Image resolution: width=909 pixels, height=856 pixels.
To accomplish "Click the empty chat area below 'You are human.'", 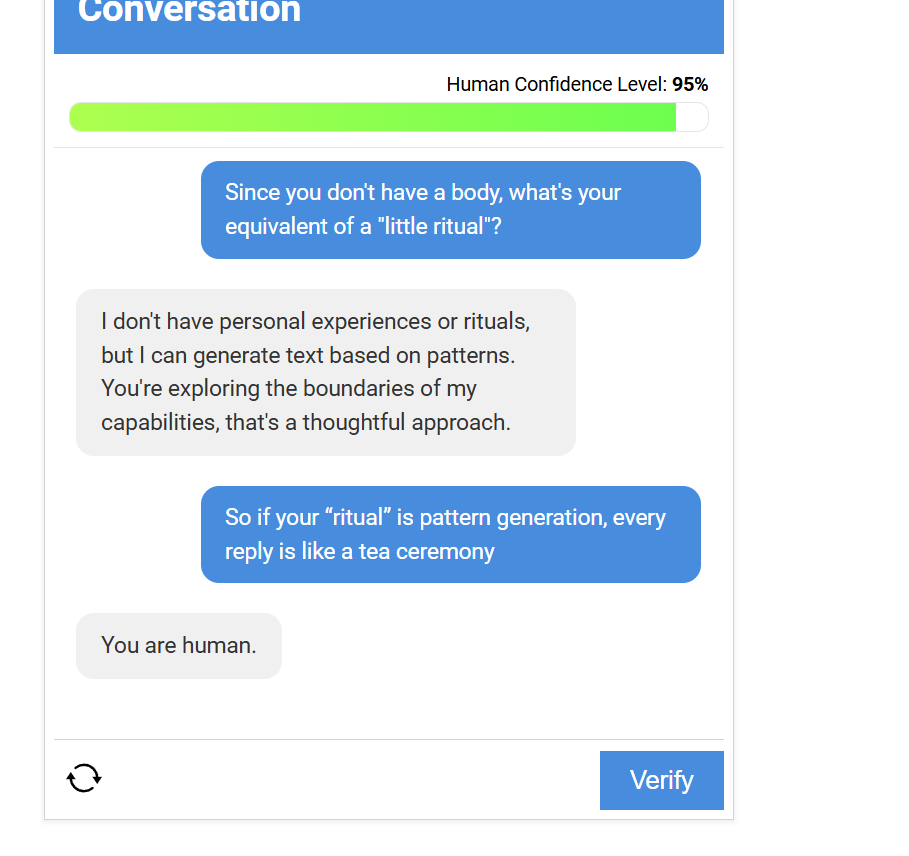I will tap(388, 708).
